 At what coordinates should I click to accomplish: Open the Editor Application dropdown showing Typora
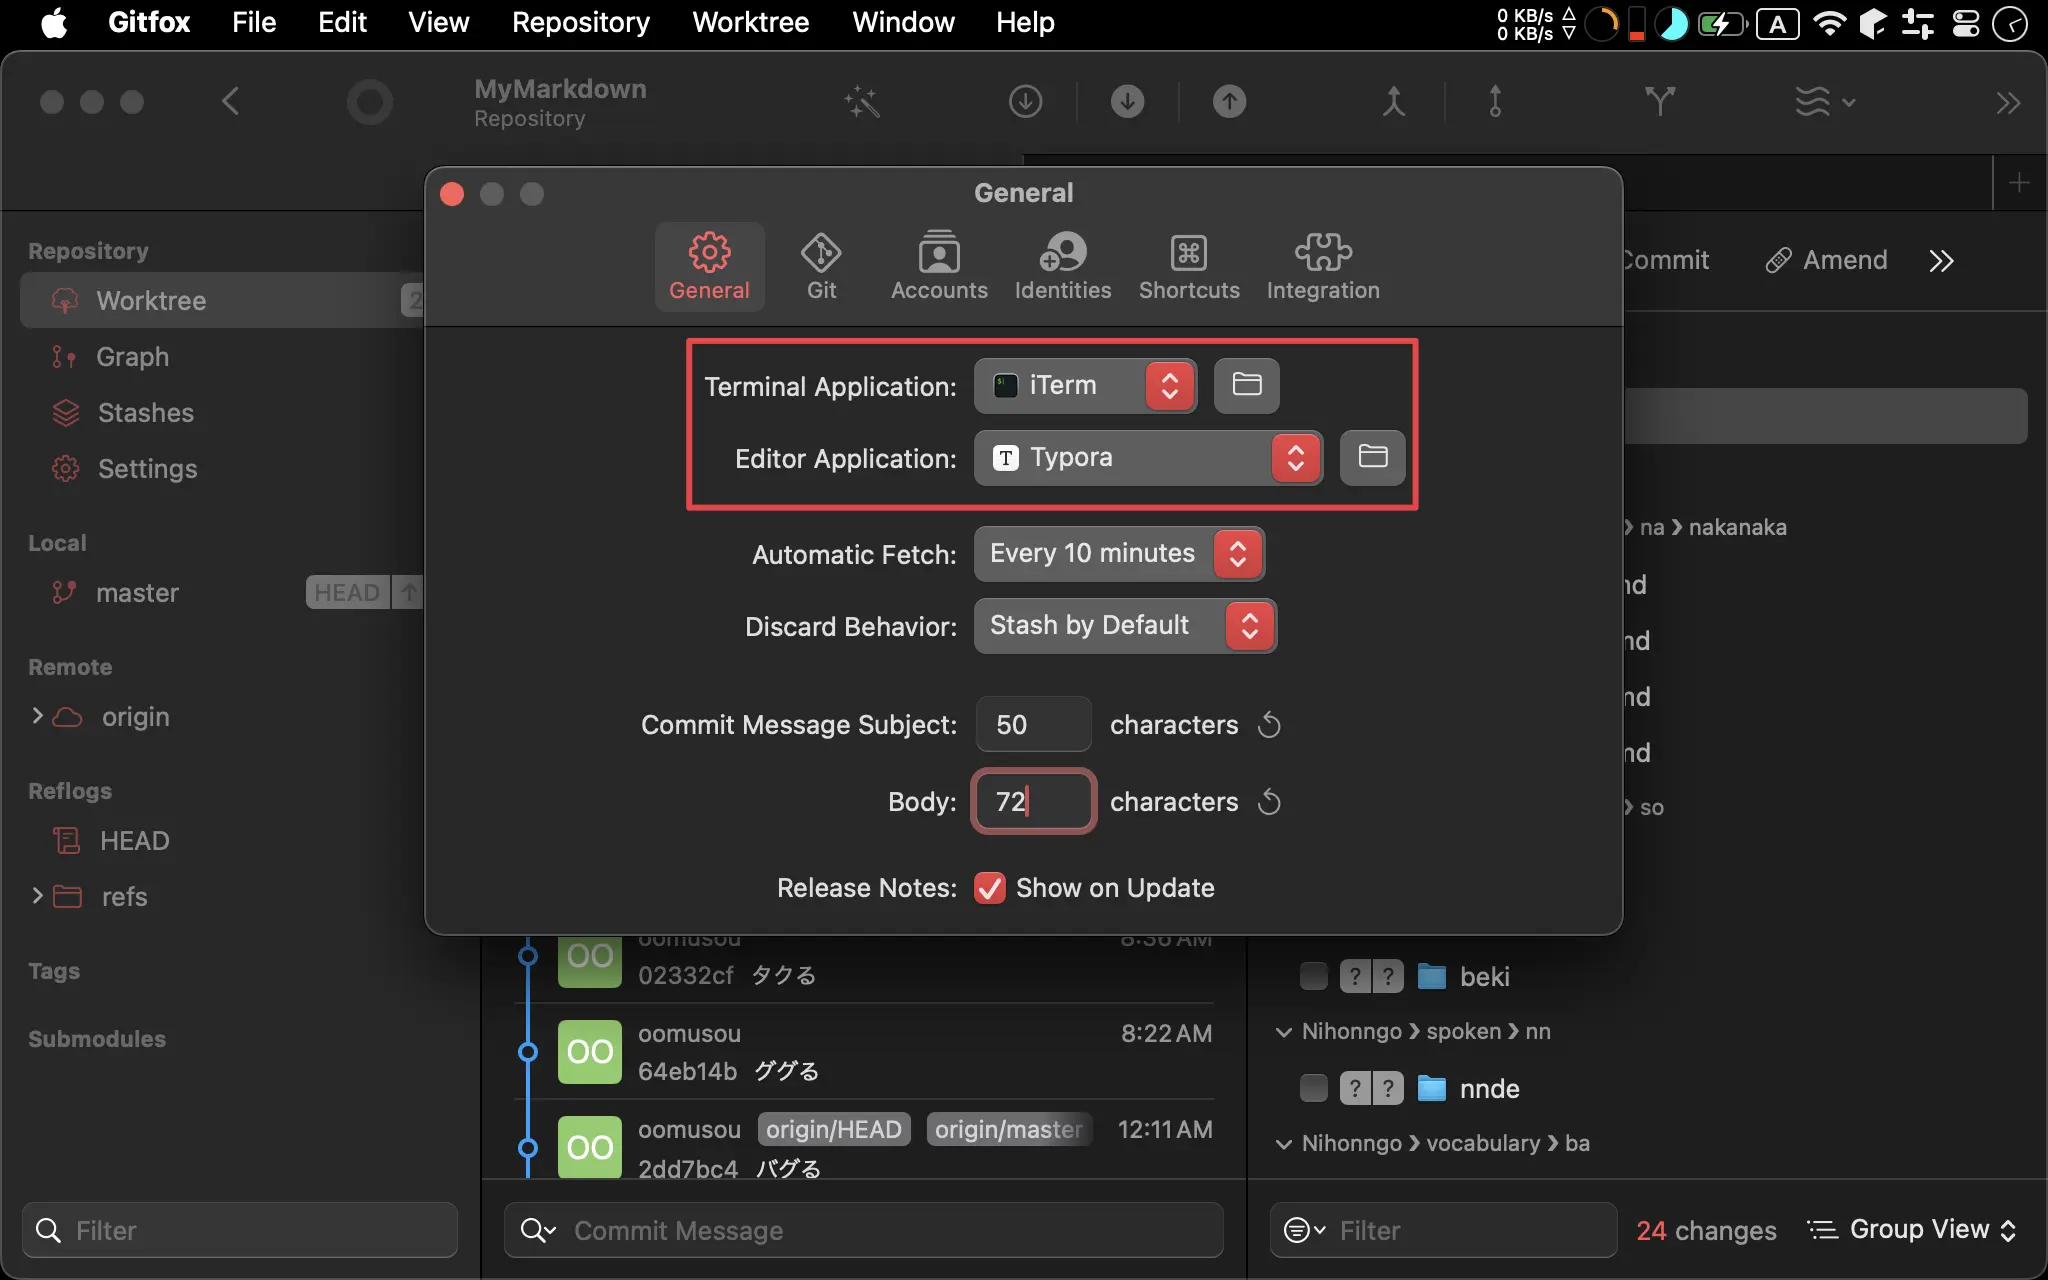tap(1148, 457)
